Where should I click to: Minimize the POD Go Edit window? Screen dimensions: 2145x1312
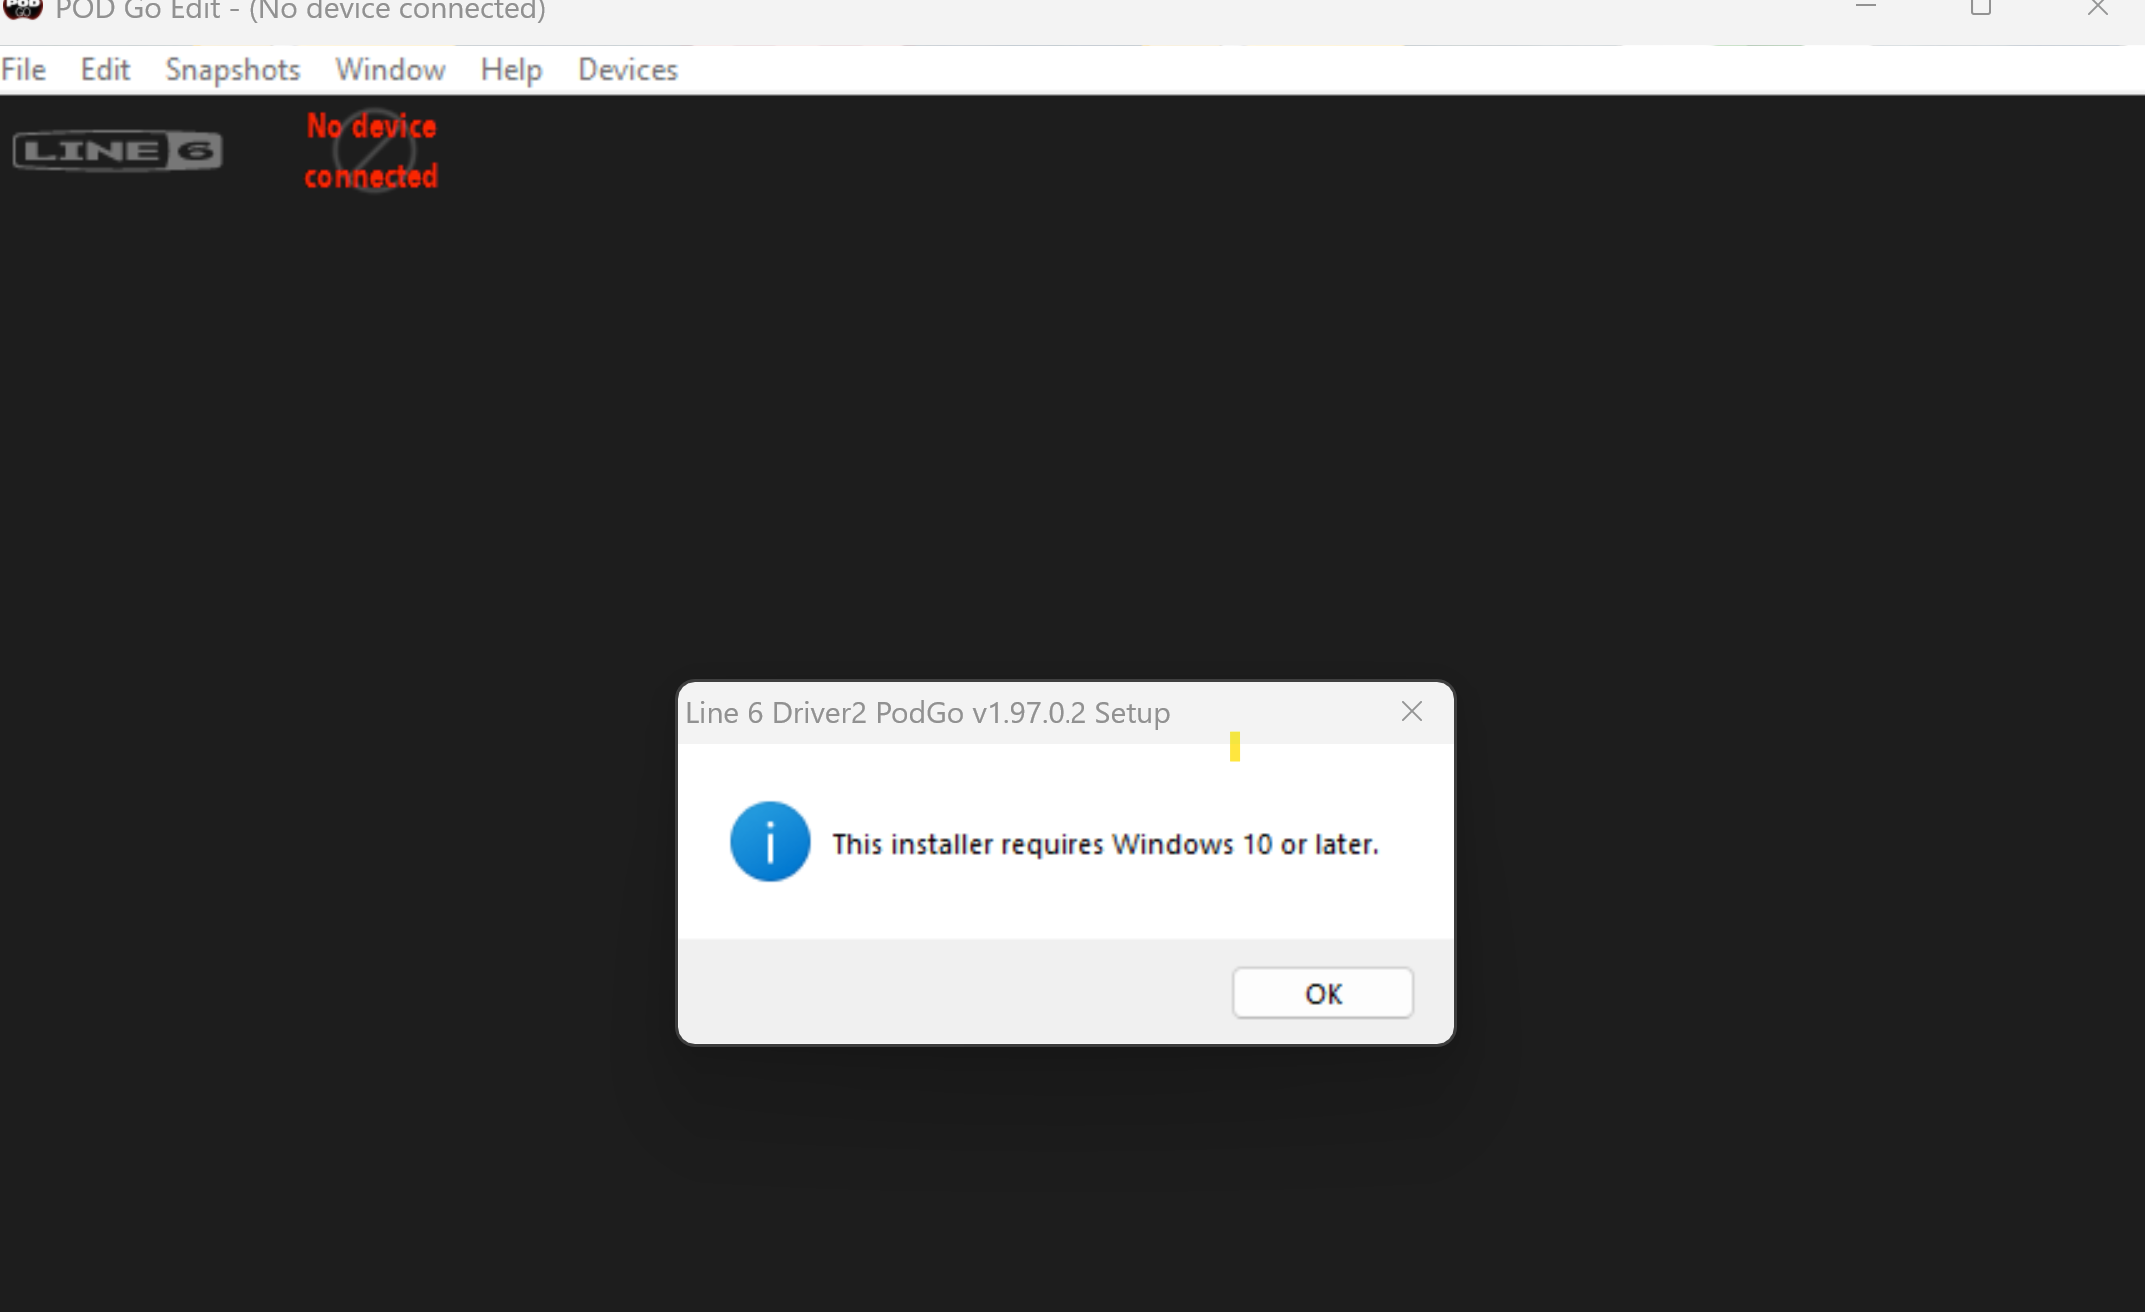coord(1865,8)
